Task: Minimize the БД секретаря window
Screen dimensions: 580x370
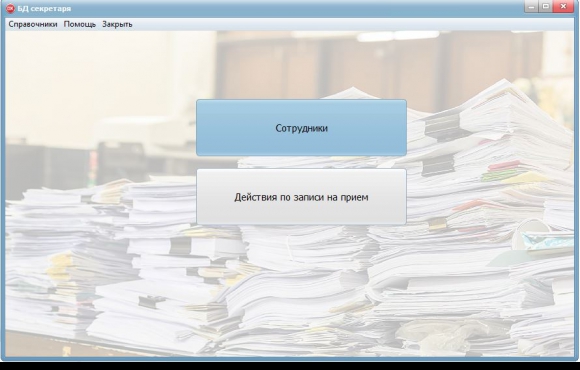Action: (531, 6)
